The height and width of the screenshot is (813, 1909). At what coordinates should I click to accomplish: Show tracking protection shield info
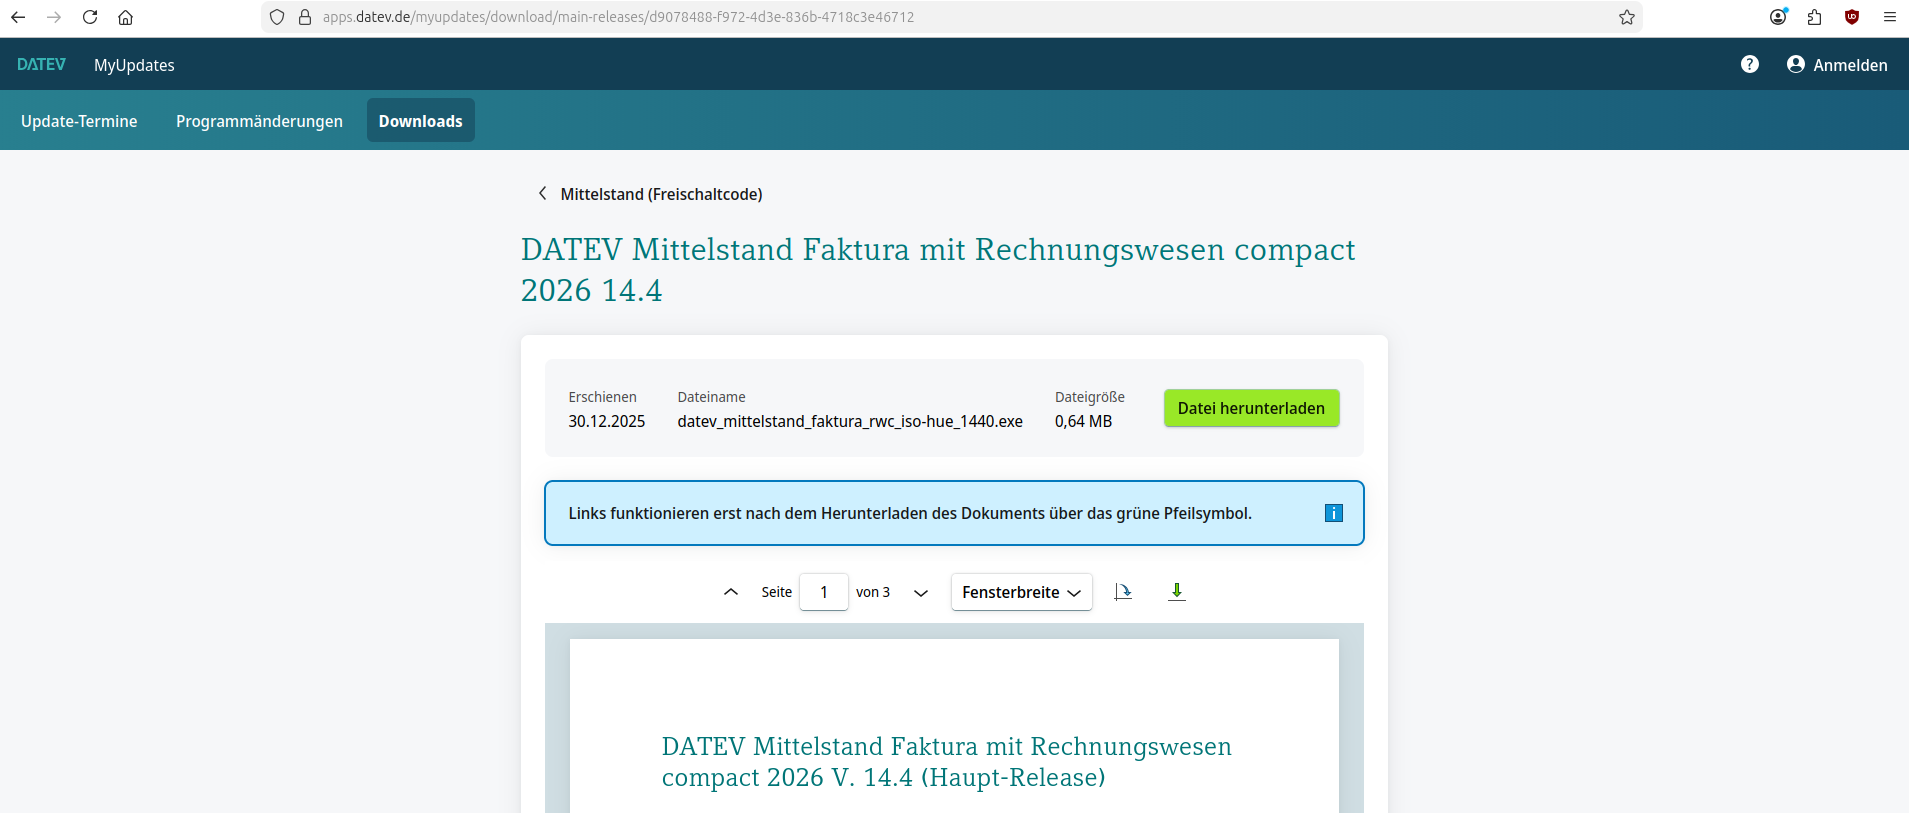click(277, 17)
